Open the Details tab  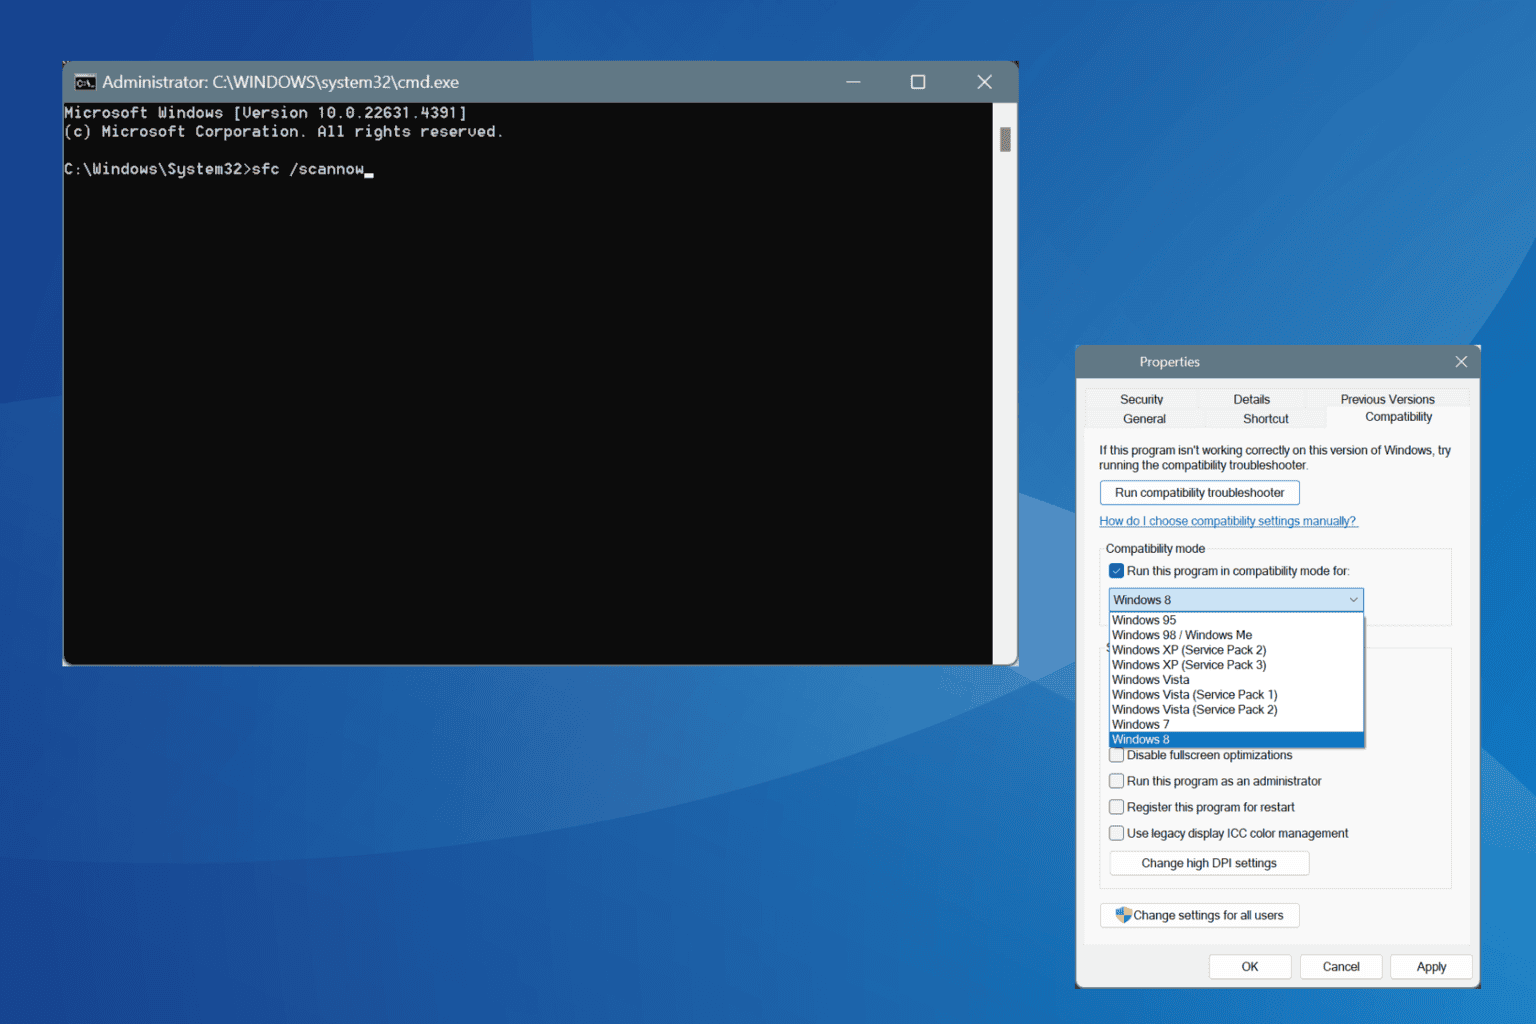(1251, 399)
